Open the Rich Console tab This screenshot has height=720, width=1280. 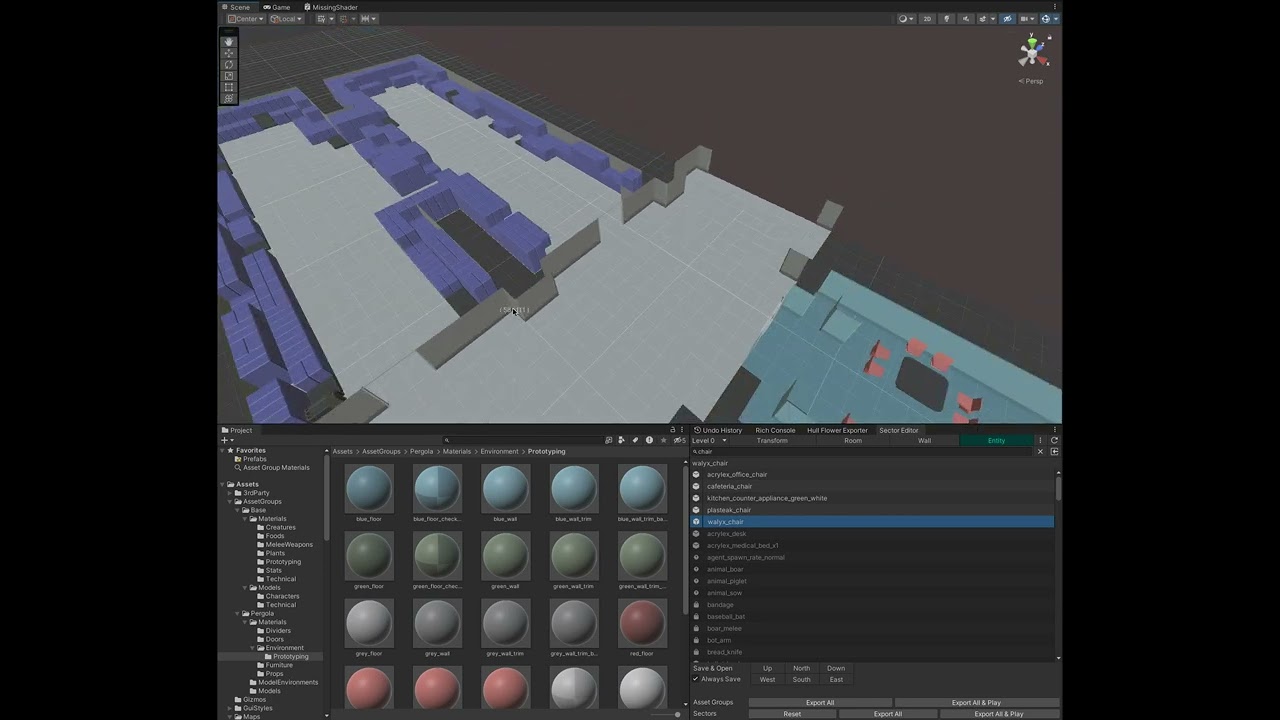coord(775,430)
